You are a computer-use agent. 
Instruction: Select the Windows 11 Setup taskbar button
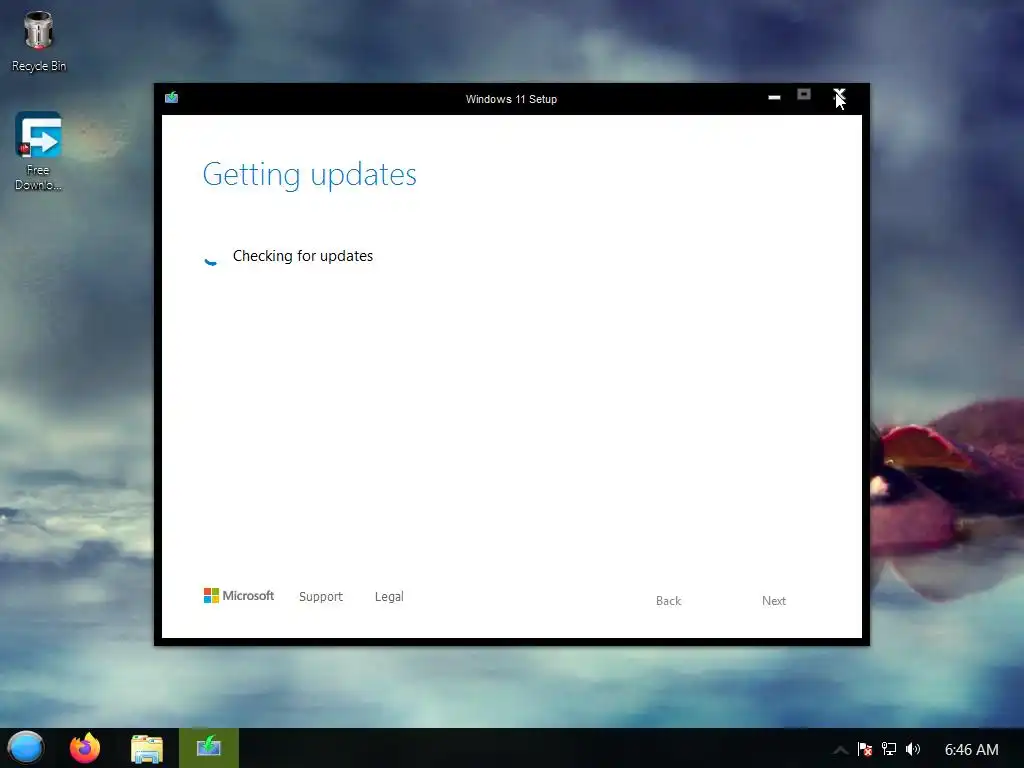[209, 748]
